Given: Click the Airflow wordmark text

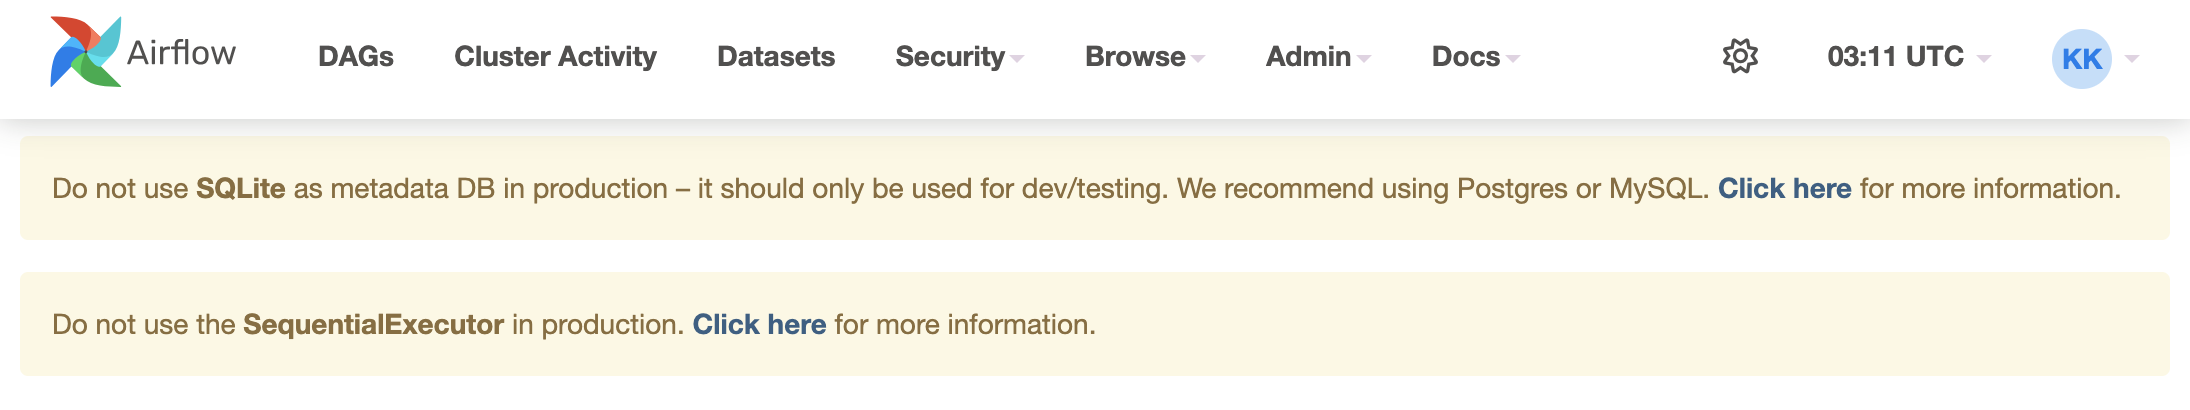Looking at the screenshot, I should pos(181,53).
